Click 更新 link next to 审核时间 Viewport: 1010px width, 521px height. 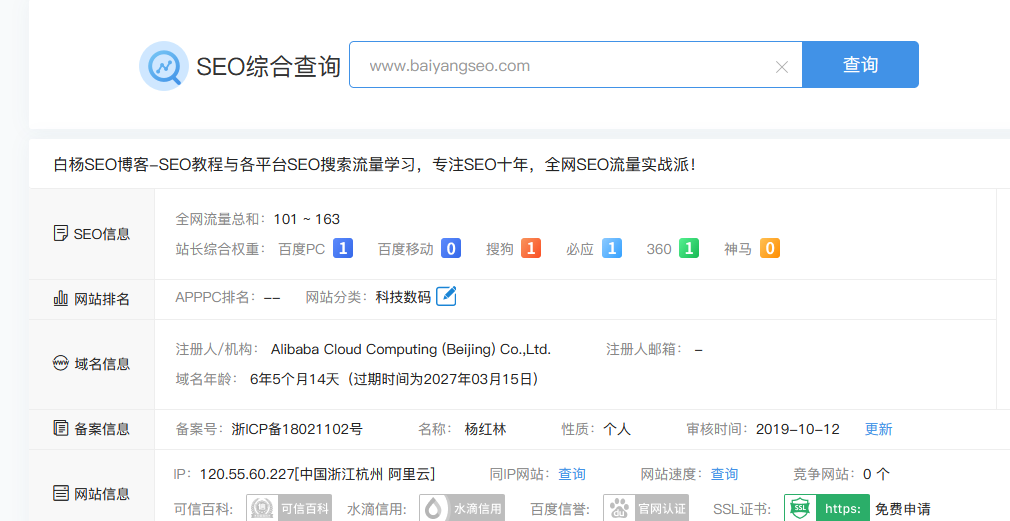tap(878, 429)
